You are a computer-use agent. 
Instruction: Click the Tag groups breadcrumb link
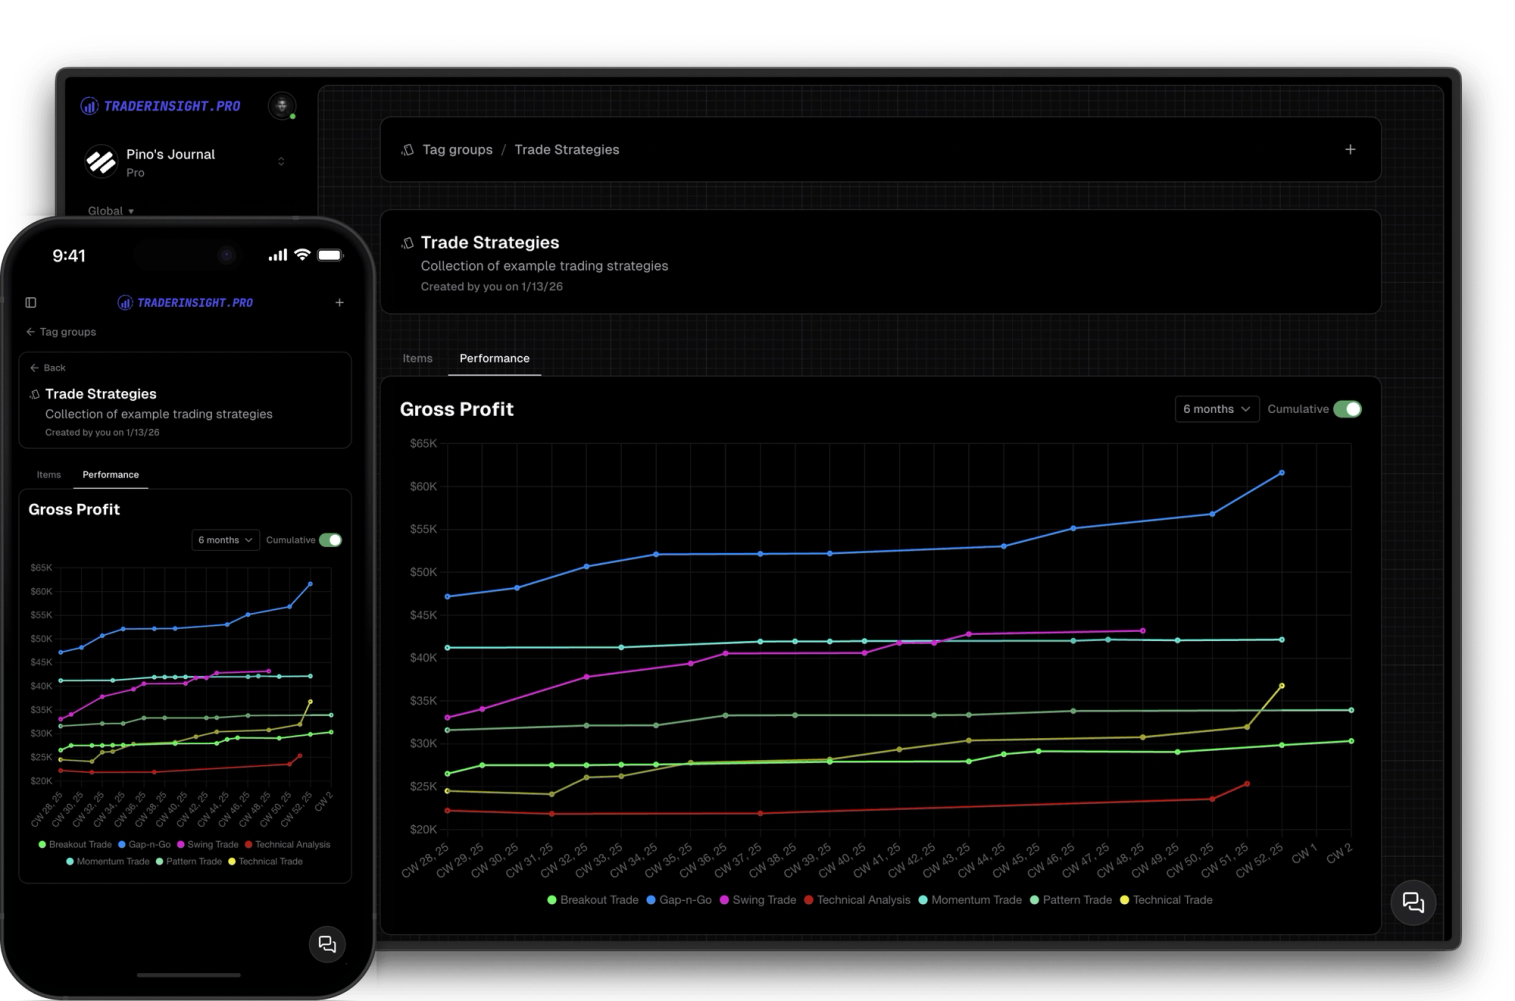point(457,149)
